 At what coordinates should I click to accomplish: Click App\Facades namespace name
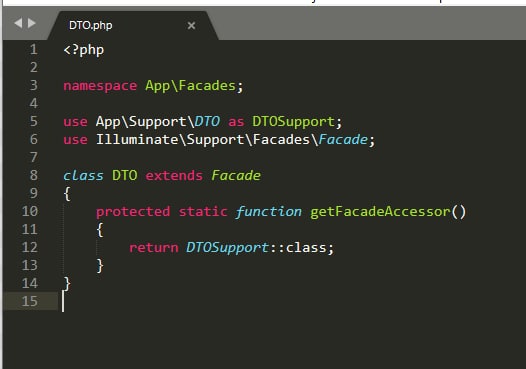190,86
